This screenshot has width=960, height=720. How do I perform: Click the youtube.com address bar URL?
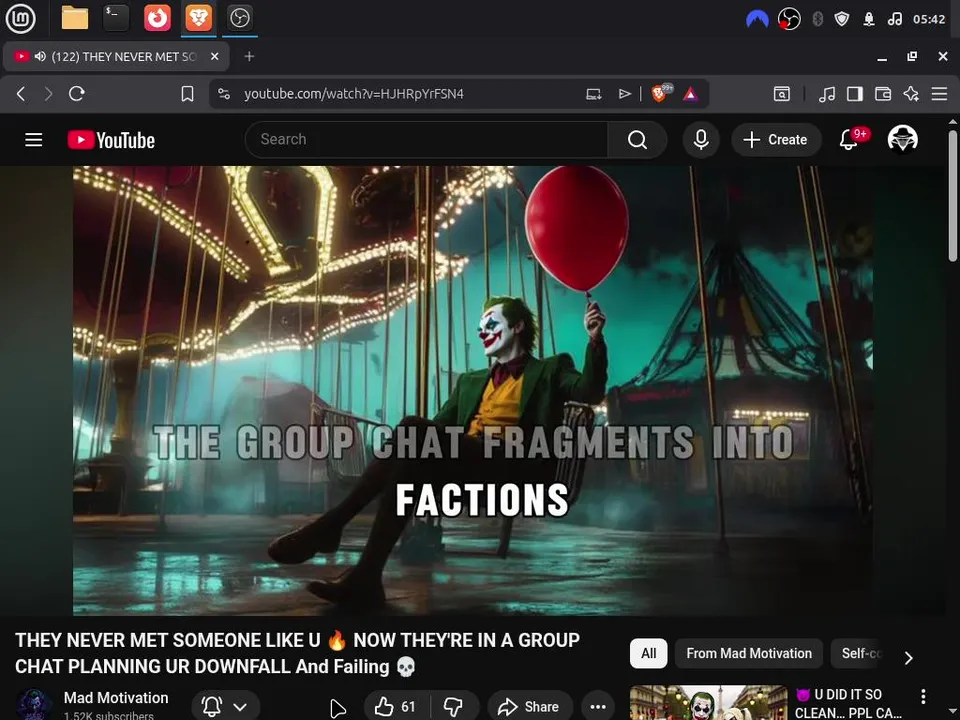(x=354, y=94)
